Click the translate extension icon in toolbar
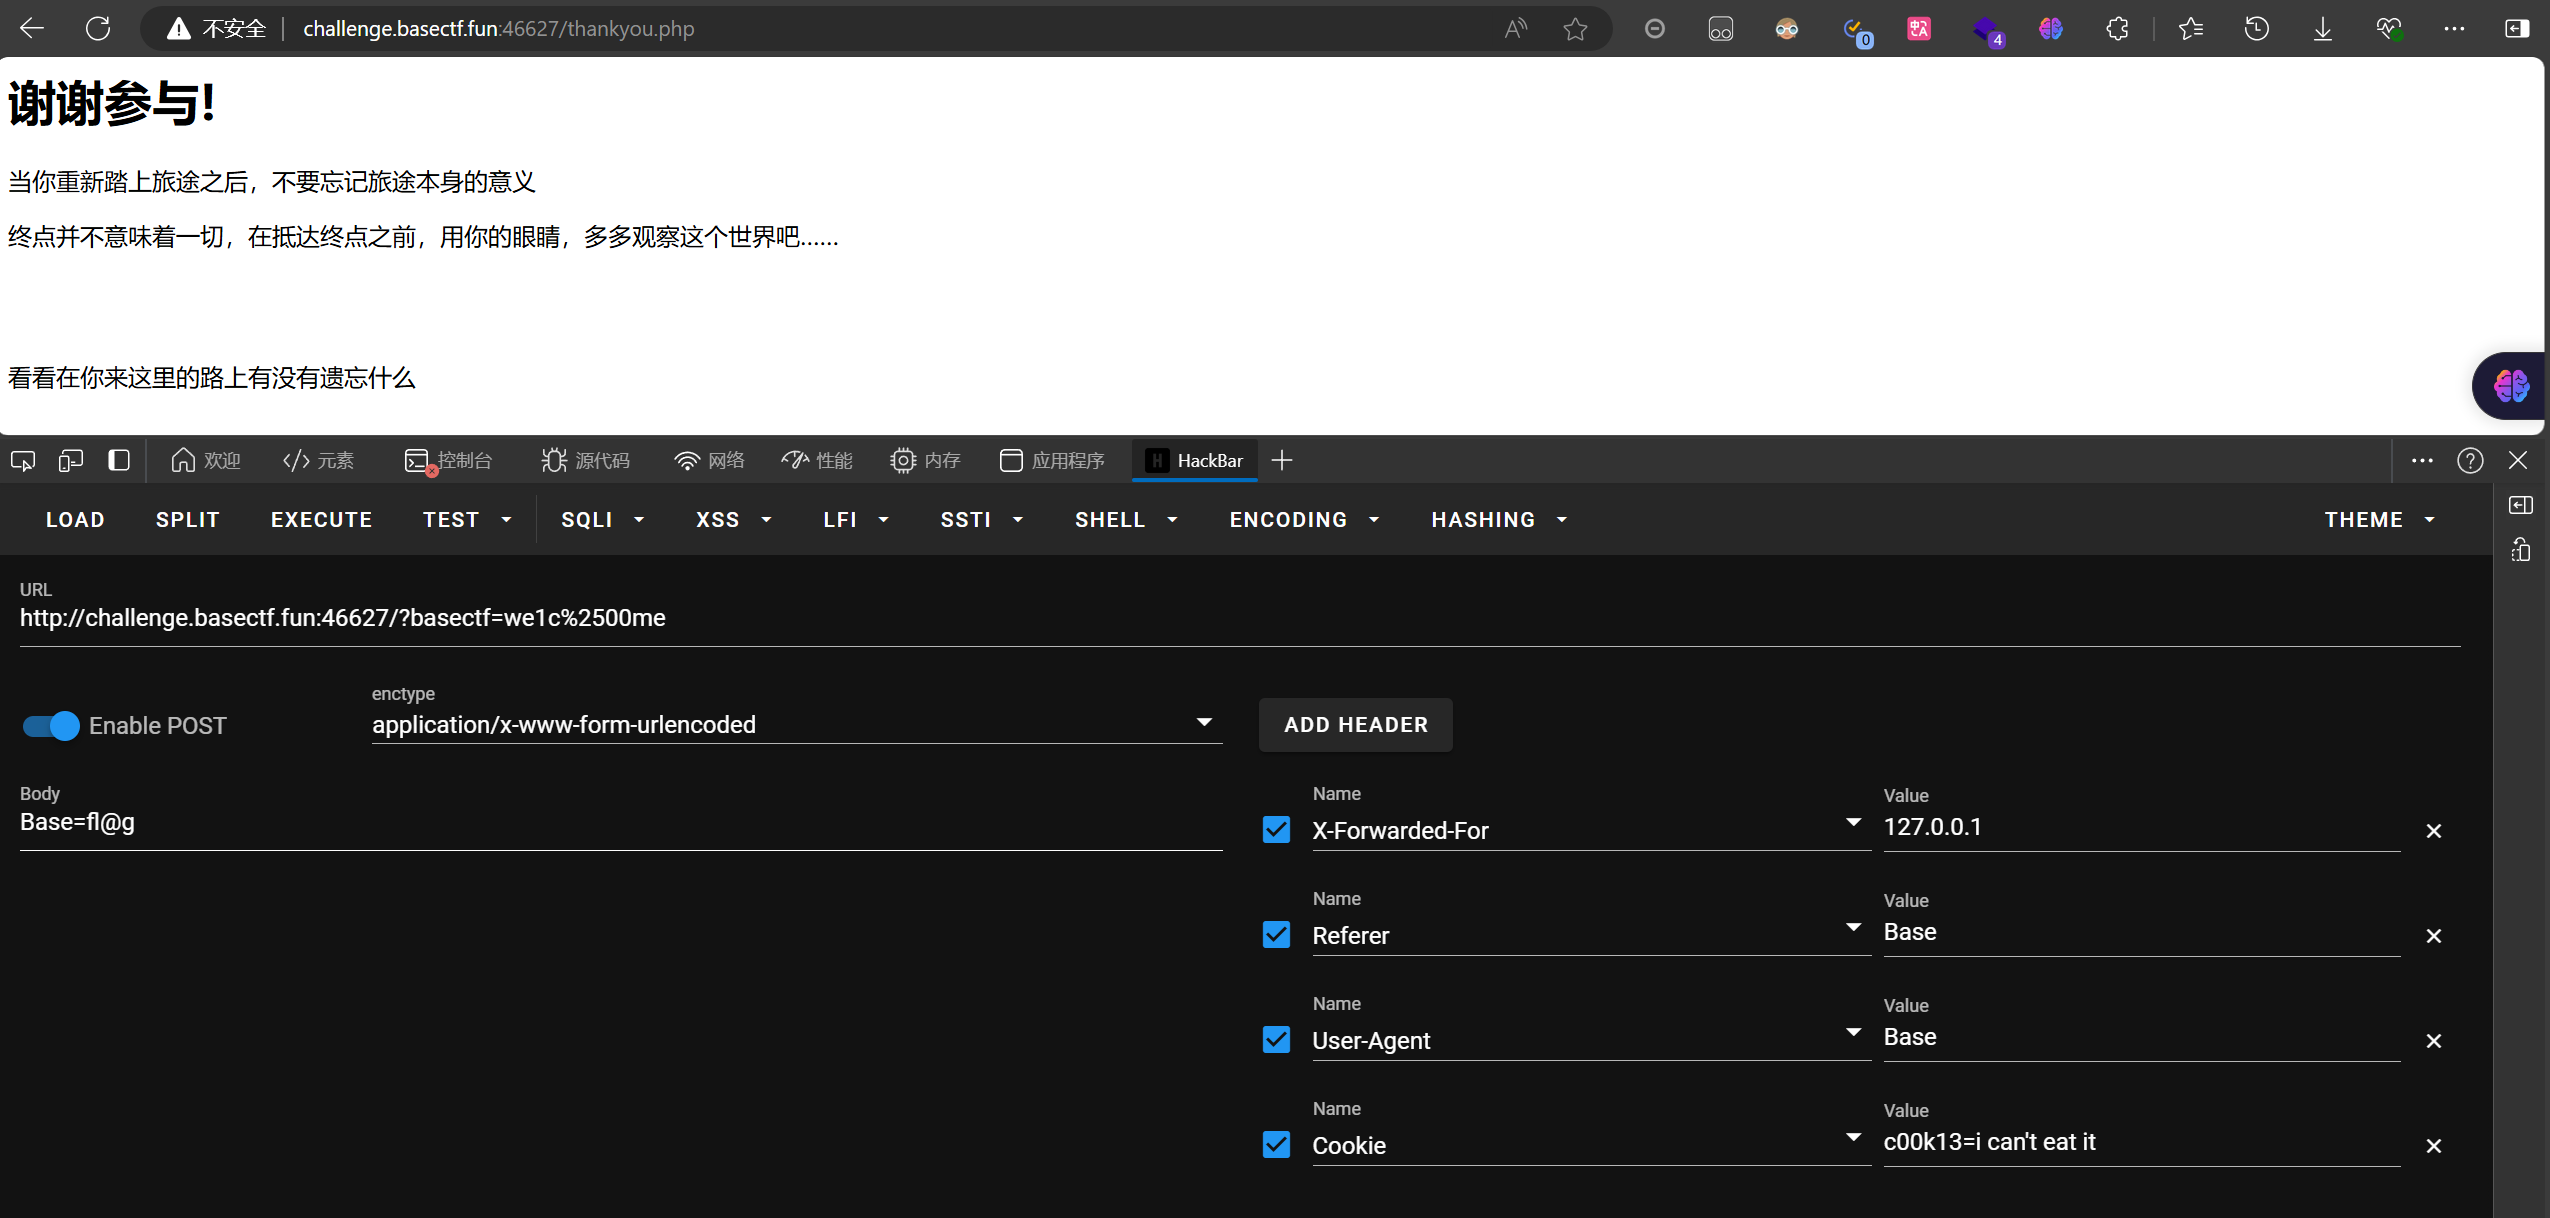Screen dimensions: 2550x1218 [x=1919, y=28]
